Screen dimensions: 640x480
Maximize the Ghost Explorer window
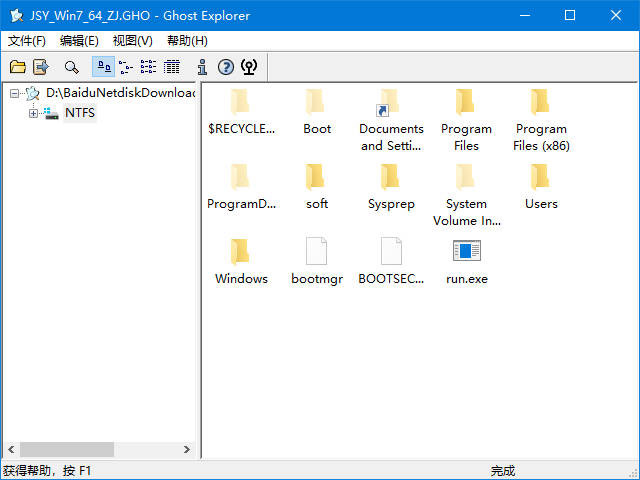(x=570, y=16)
